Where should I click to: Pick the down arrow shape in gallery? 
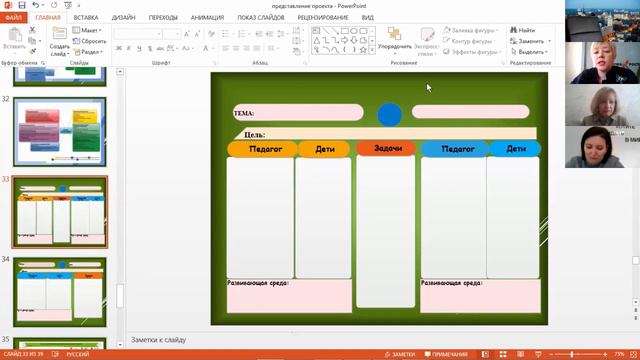[x=353, y=40]
